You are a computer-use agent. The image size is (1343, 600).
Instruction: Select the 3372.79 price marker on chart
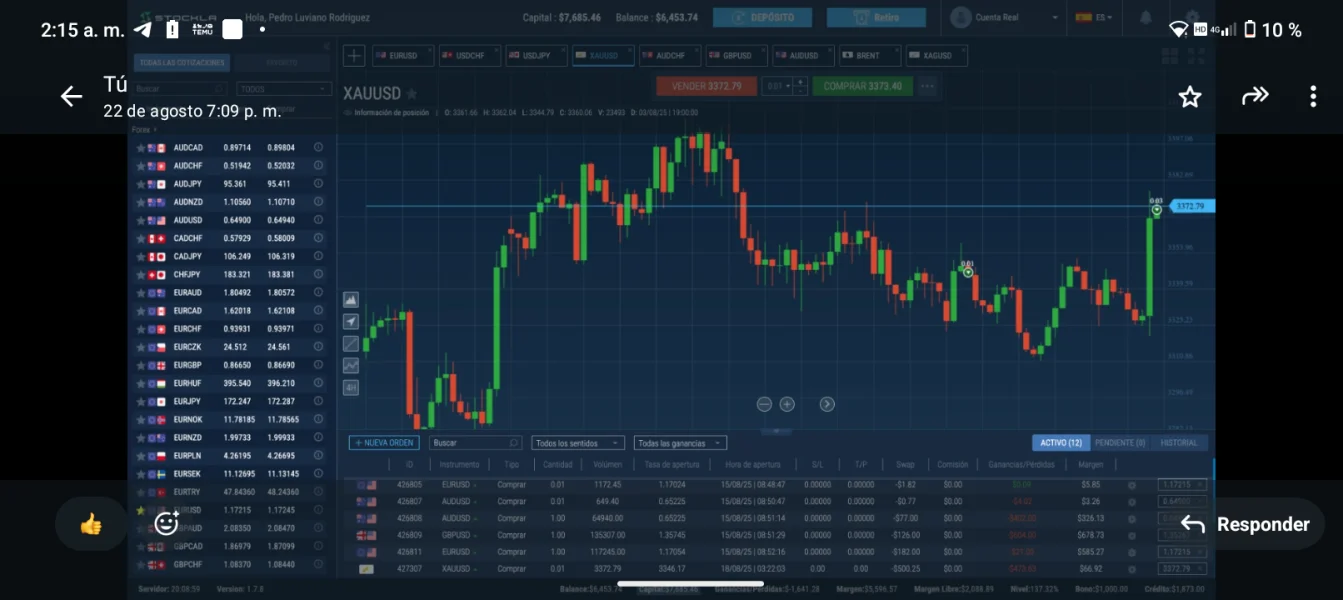pos(1192,206)
